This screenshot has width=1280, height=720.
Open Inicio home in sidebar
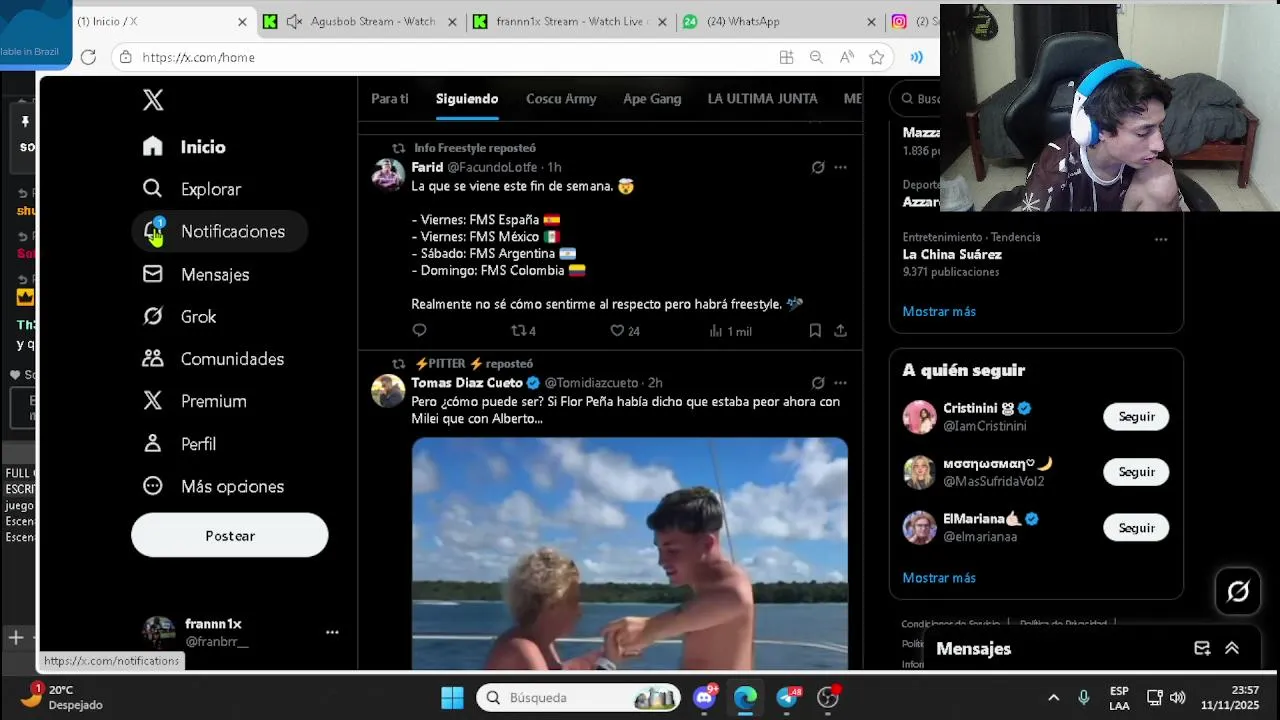(x=184, y=147)
